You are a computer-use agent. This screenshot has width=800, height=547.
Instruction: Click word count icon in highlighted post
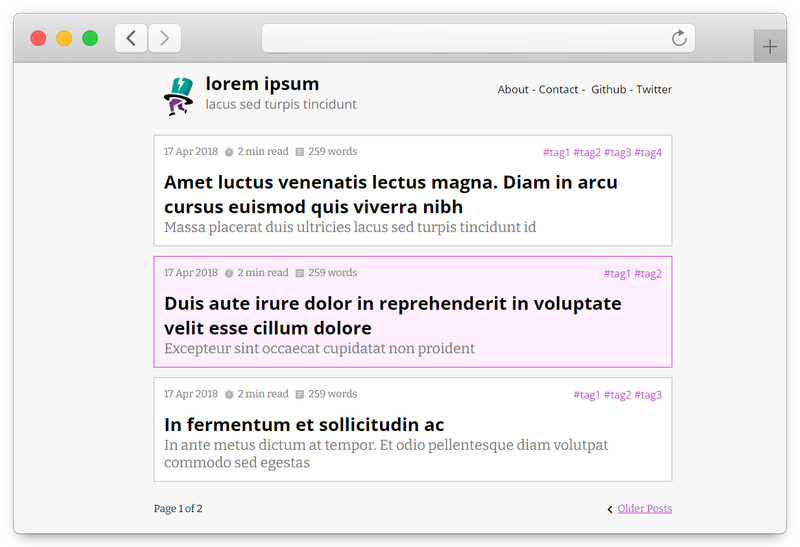pyautogui.click(x=300, y=274)
